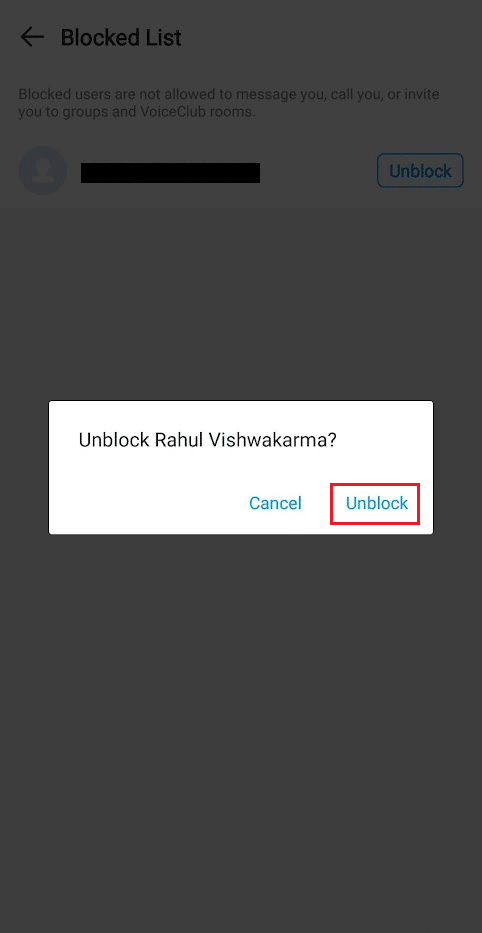Click the white confirmation dialog box

click(x=241, y=467)
